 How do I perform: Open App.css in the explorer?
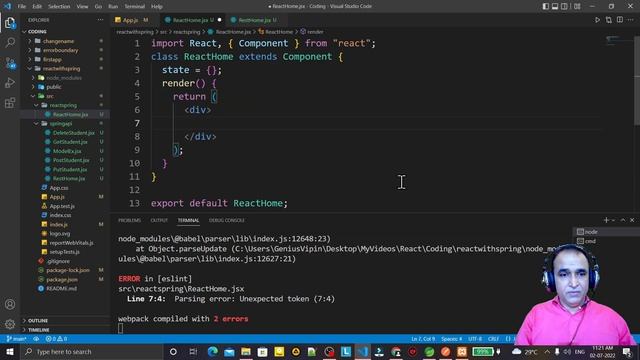[59, 188]
